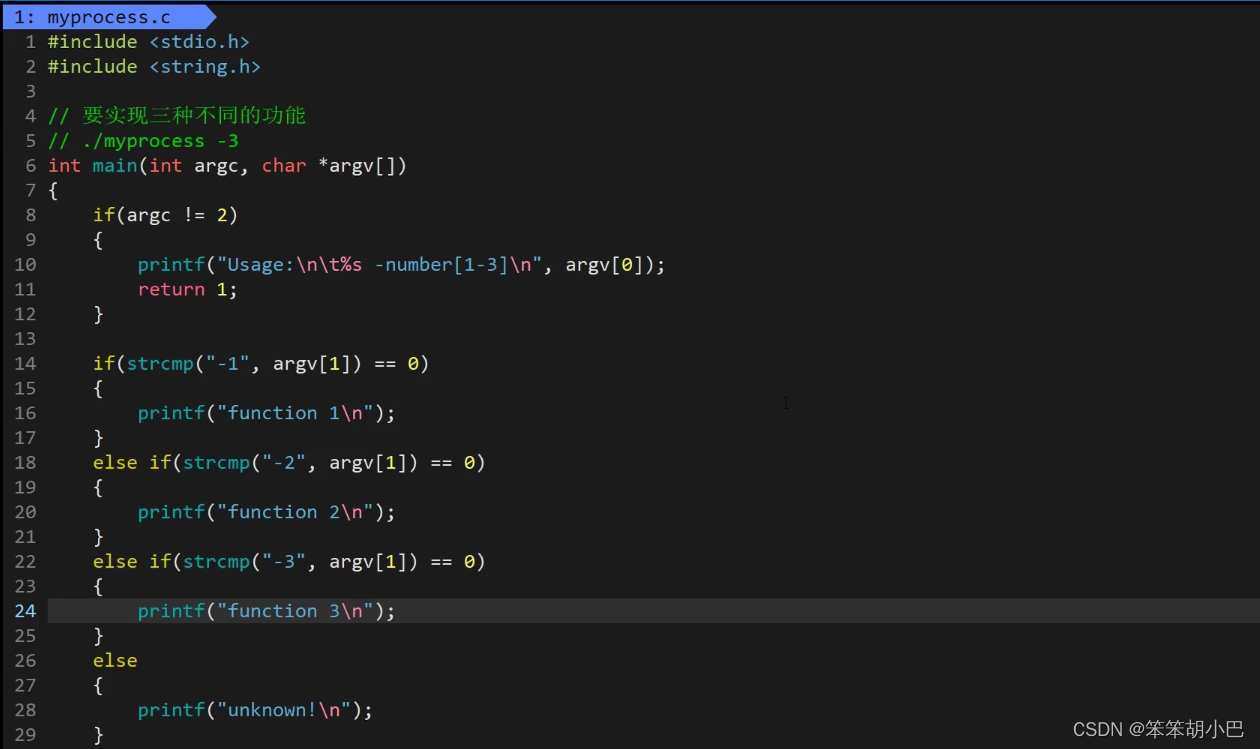
Task: Select the myprocess.c buffer tab
Action: click(108, 17)
